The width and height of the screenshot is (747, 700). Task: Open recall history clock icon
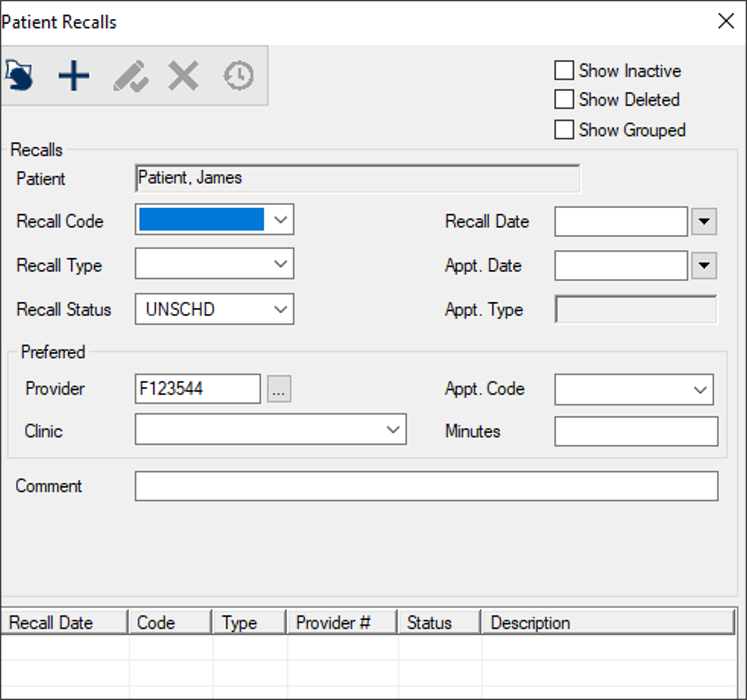pos(238,76)
